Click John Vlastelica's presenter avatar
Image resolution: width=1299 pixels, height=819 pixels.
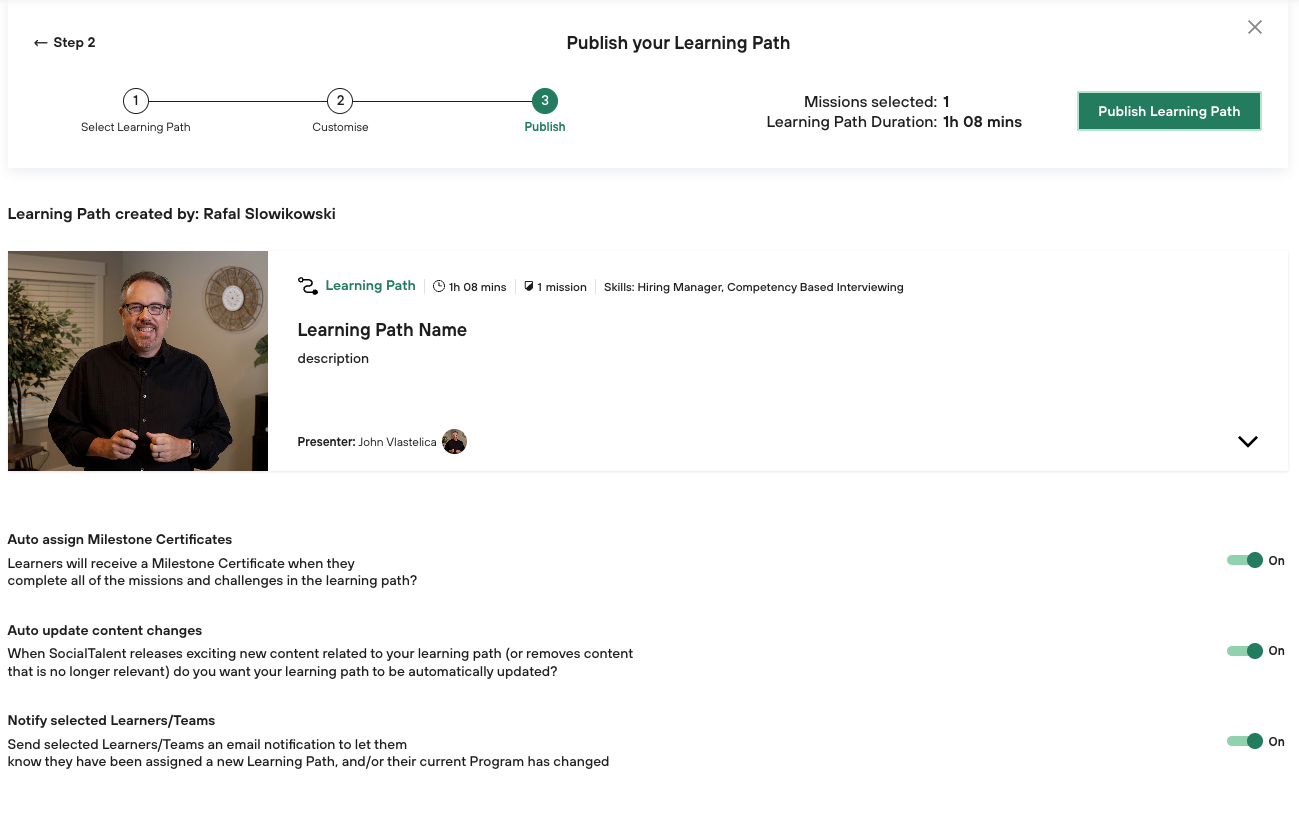[455, 442]
